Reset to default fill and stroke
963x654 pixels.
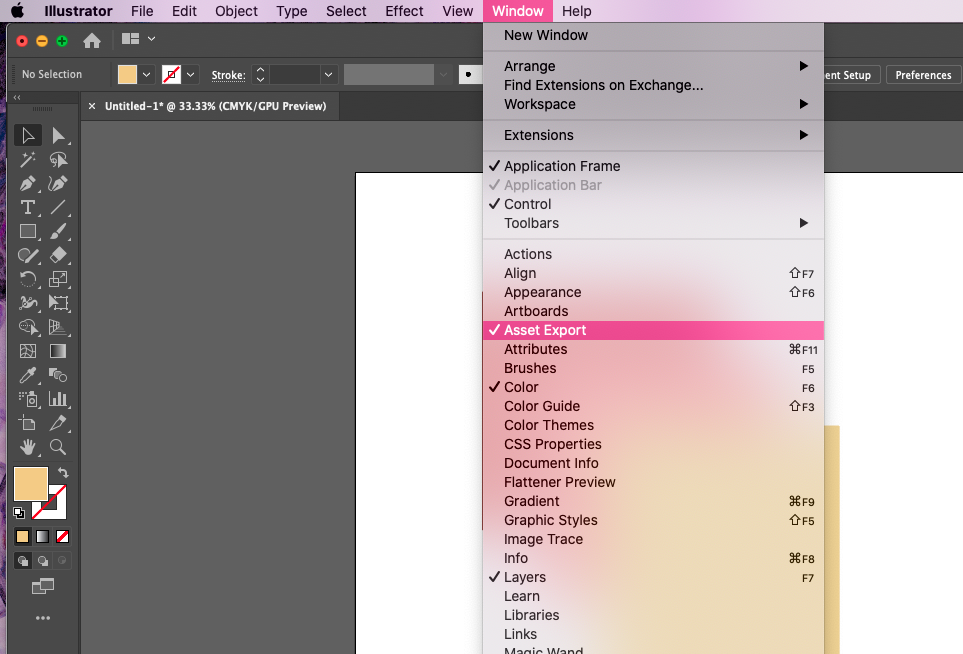[19, 512]
